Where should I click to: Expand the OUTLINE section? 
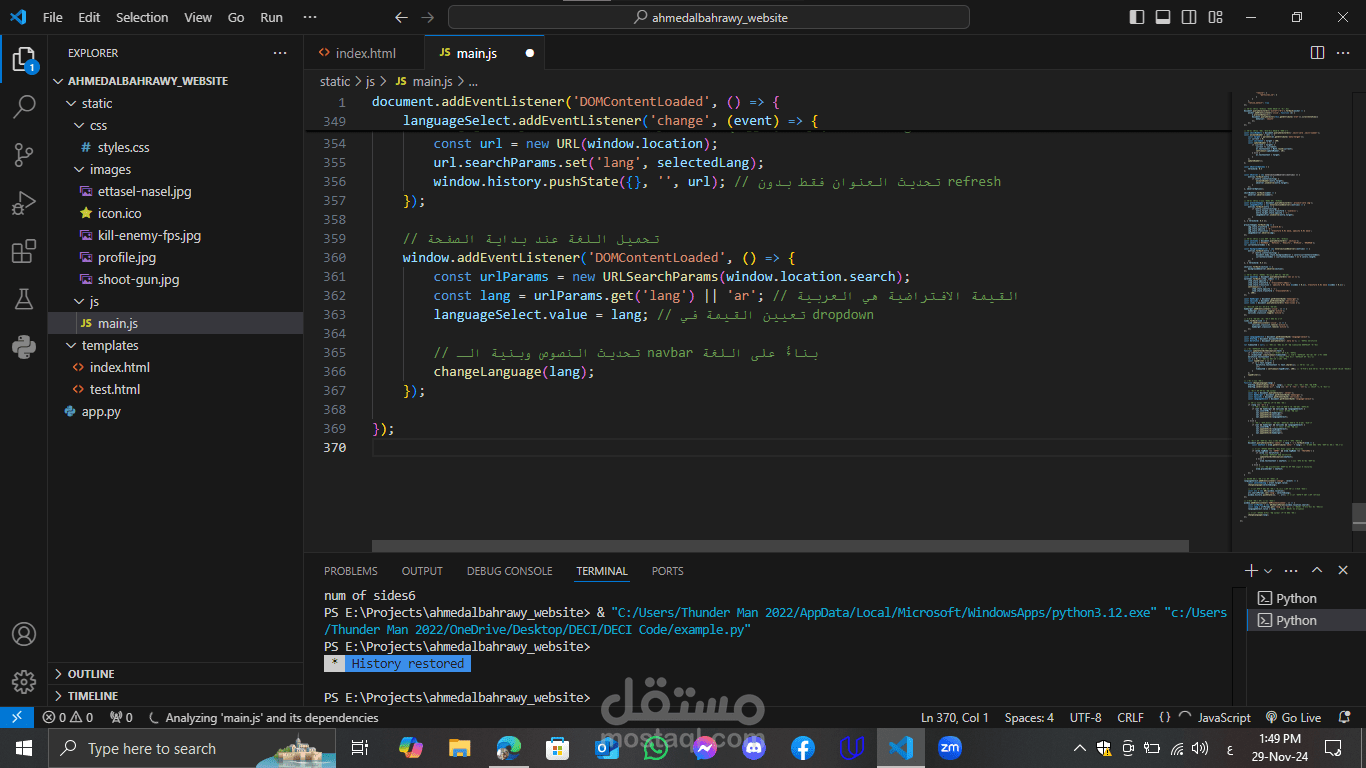point(90,674)
